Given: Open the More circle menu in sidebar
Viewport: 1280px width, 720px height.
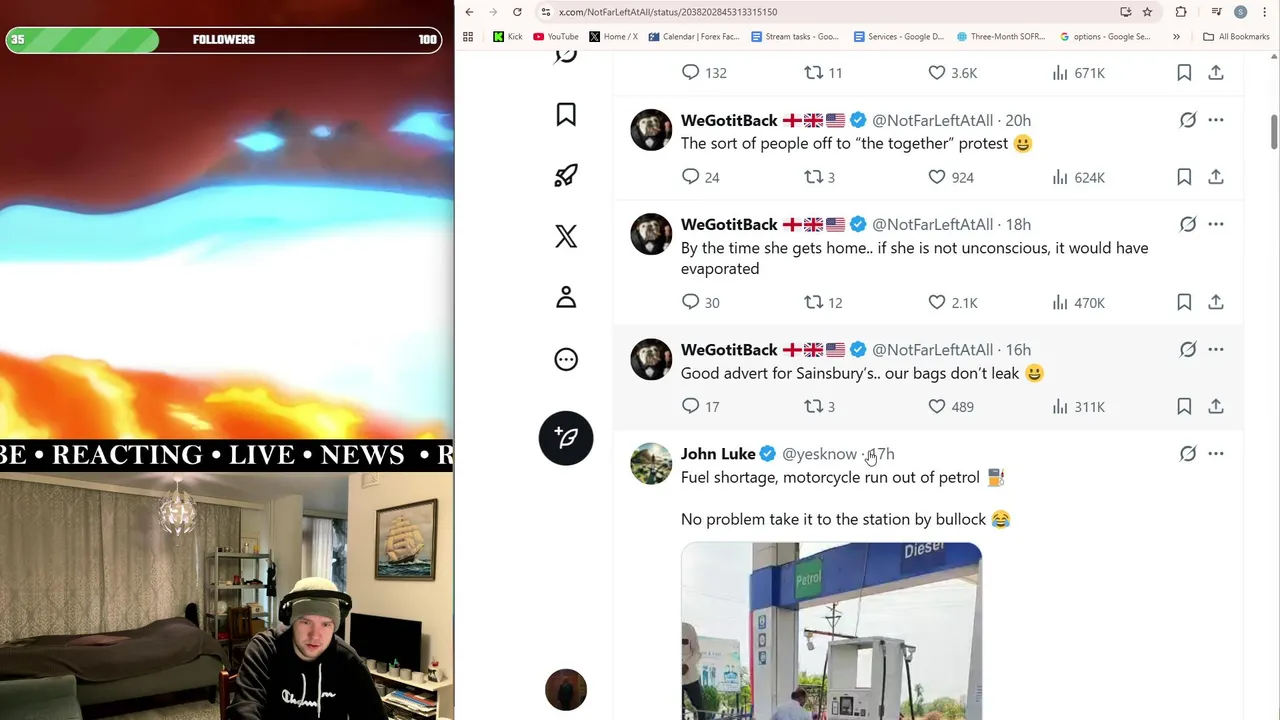Looking at the screenshot, I should [x=566, y=359].
